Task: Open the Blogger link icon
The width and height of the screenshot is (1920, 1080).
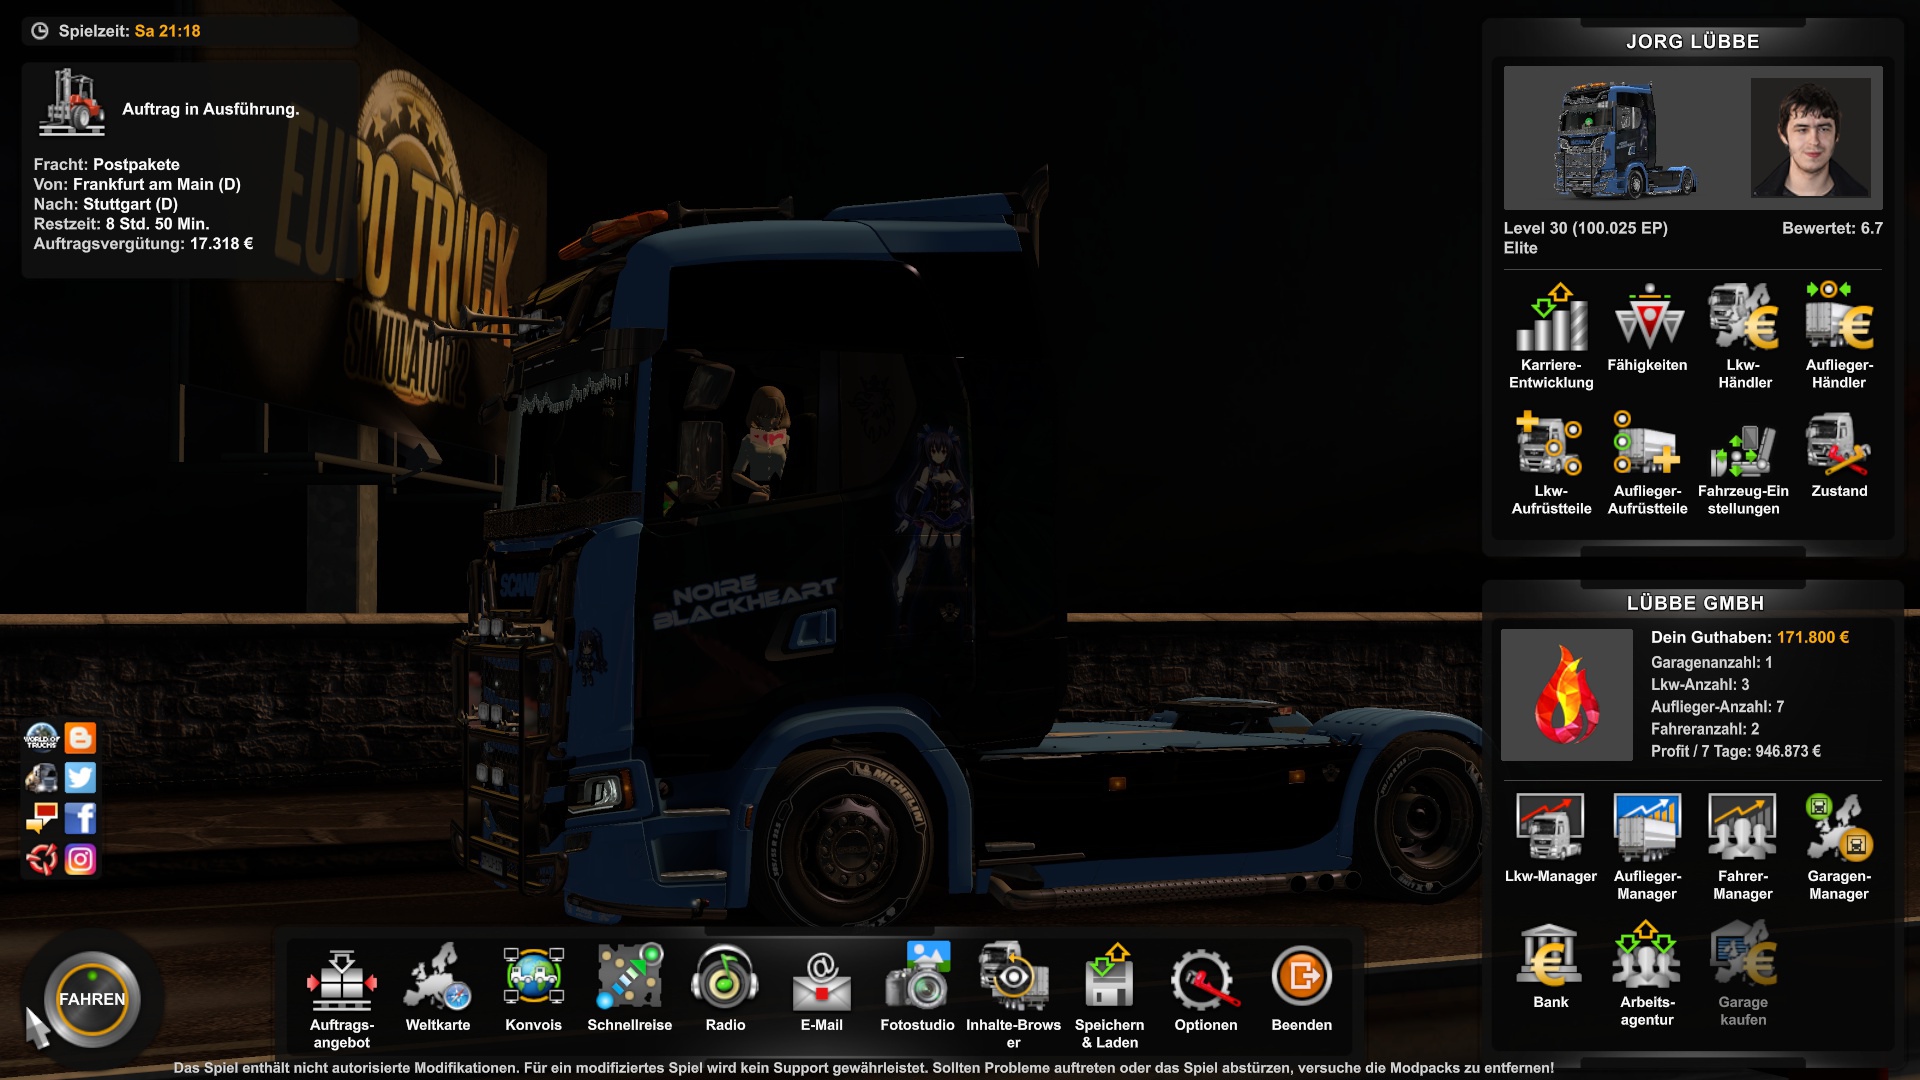Action: (81, 738)
